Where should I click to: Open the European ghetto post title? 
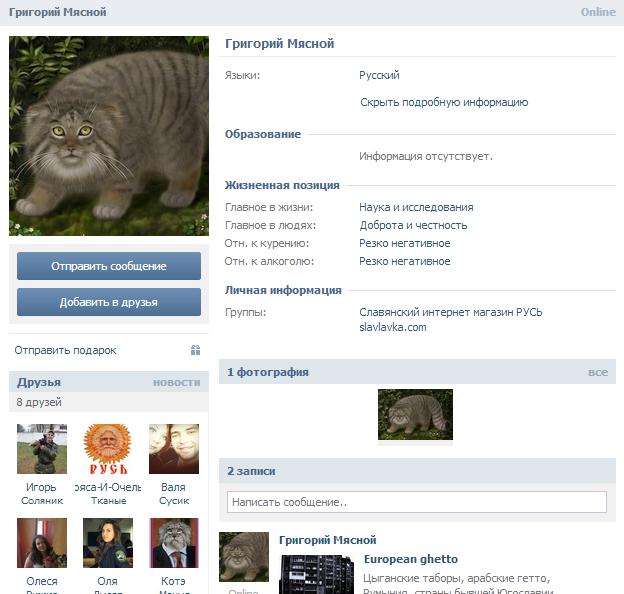point(411,559)
